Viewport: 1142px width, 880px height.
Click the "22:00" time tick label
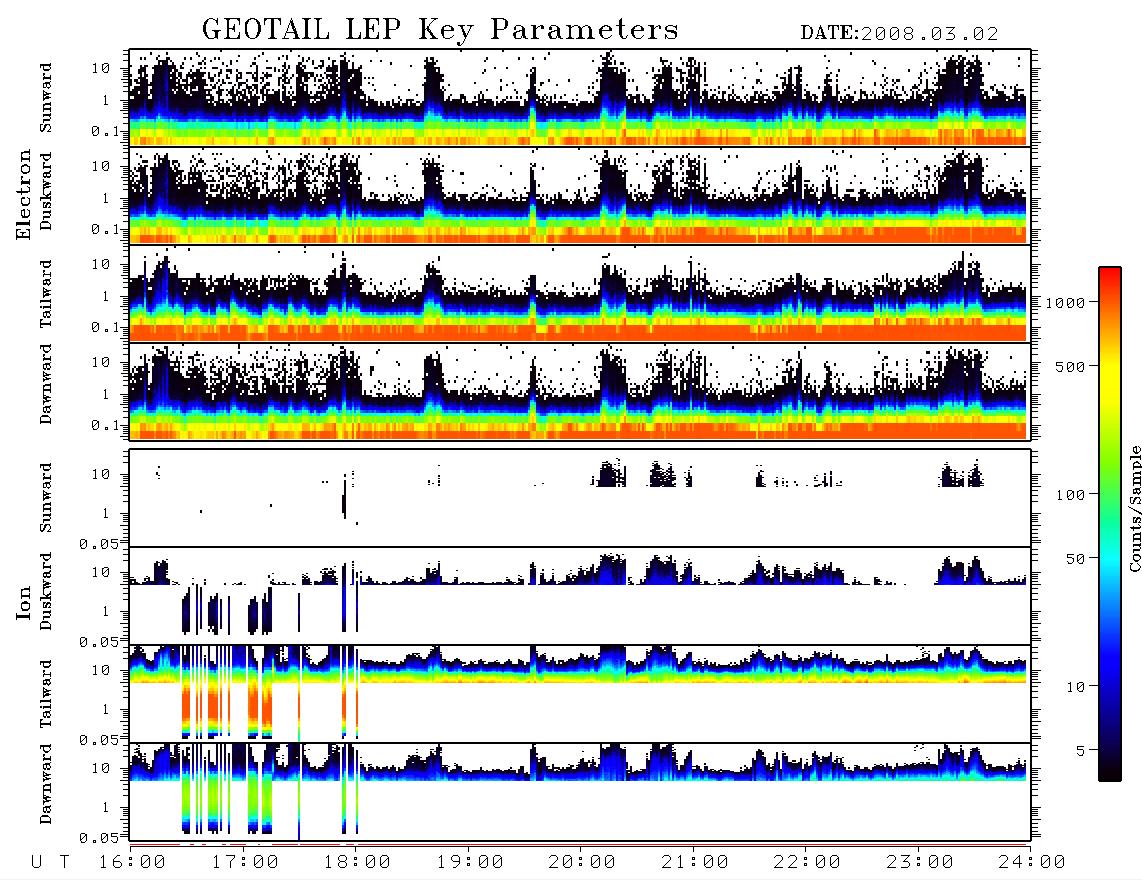point(807,863)
